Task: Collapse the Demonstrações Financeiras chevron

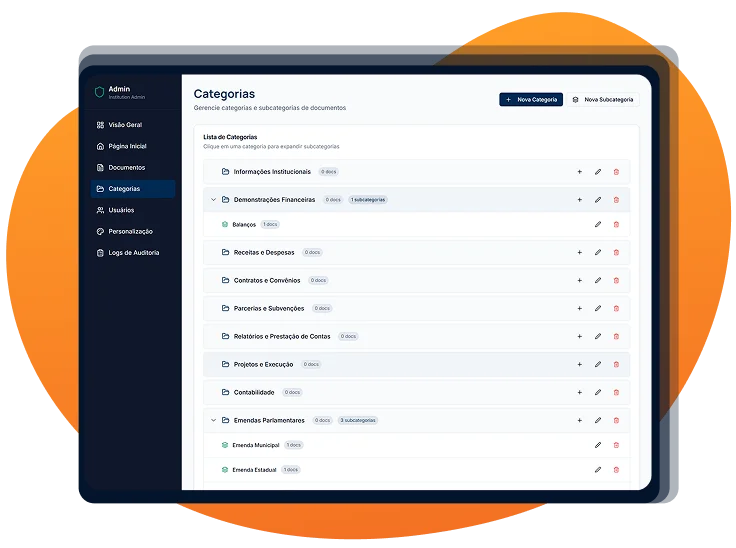Action: click(x=213, y=200)
